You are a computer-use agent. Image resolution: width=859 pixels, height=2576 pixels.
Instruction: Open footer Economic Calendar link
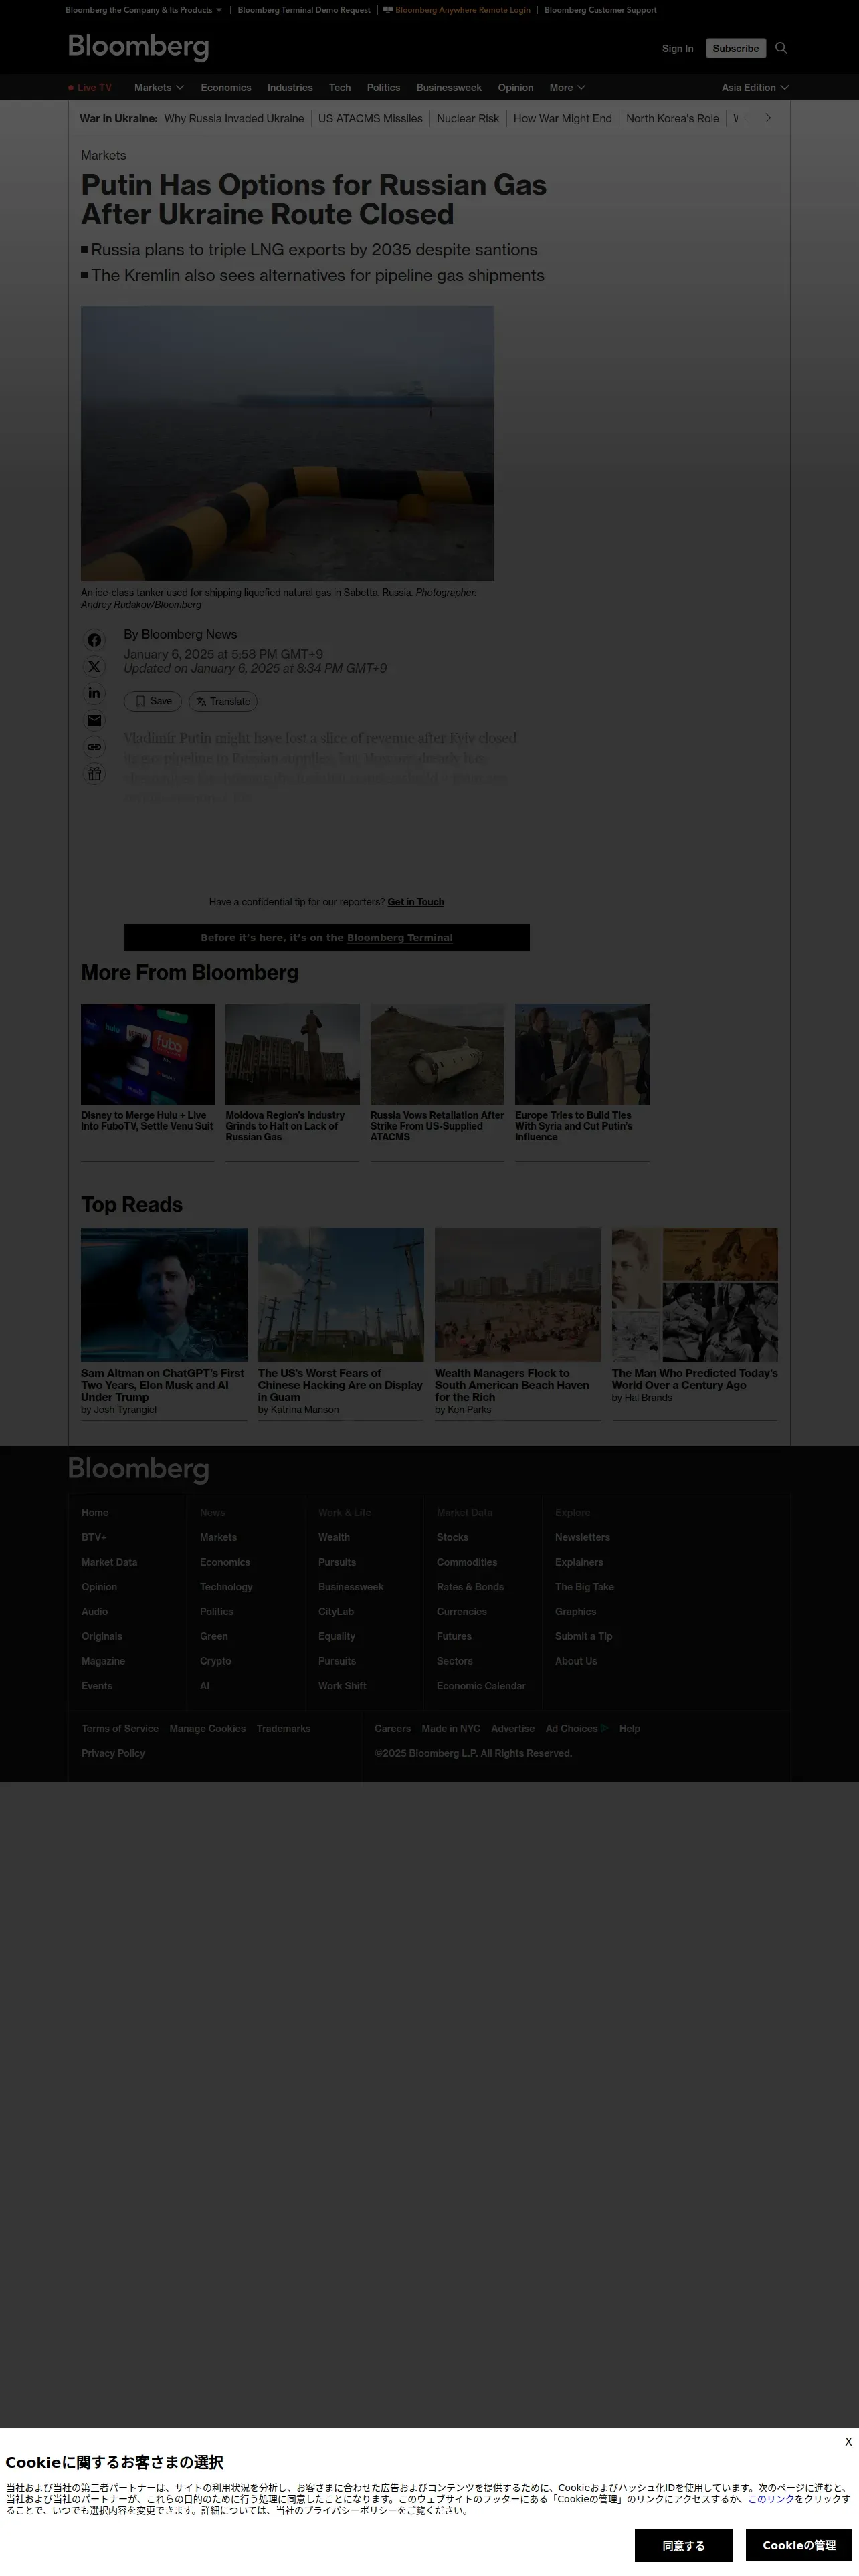pos(481,1686)
